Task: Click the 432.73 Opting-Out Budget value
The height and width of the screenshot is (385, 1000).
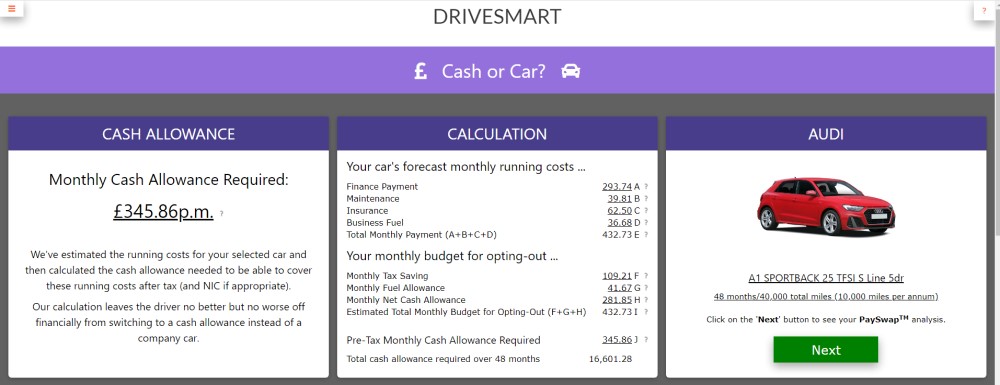Action: (617, 312)
